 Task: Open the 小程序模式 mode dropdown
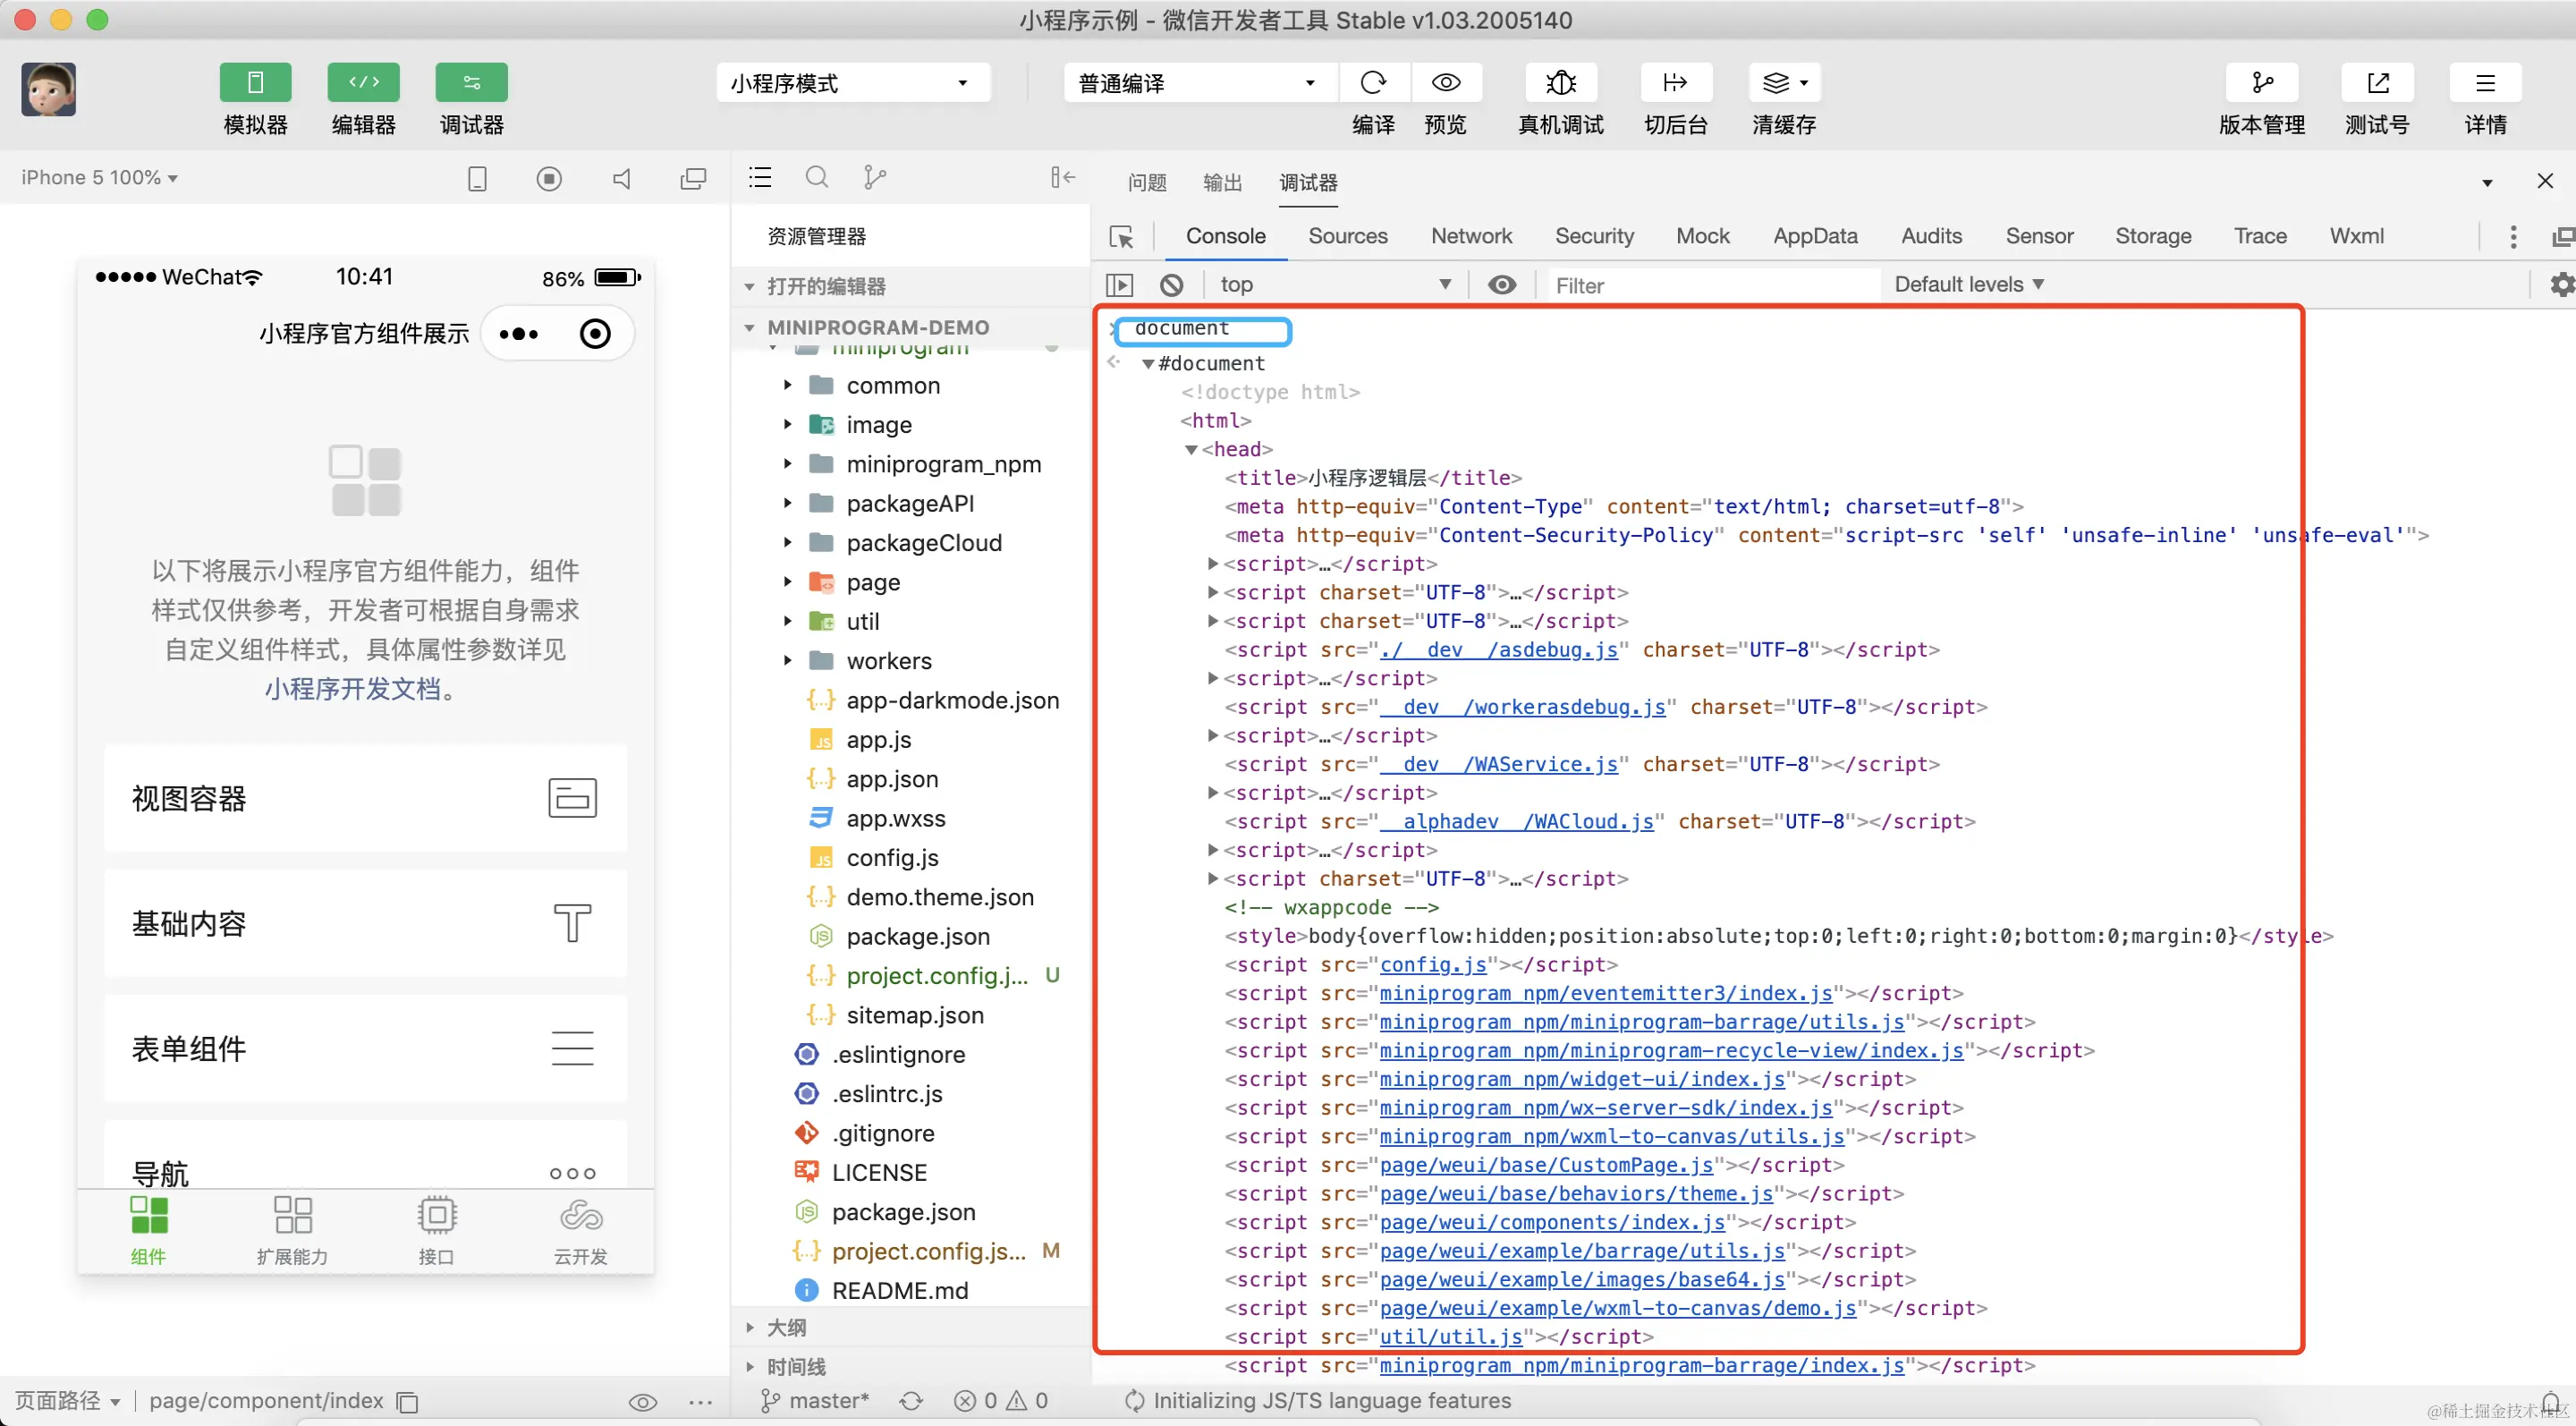click(852, 83)
